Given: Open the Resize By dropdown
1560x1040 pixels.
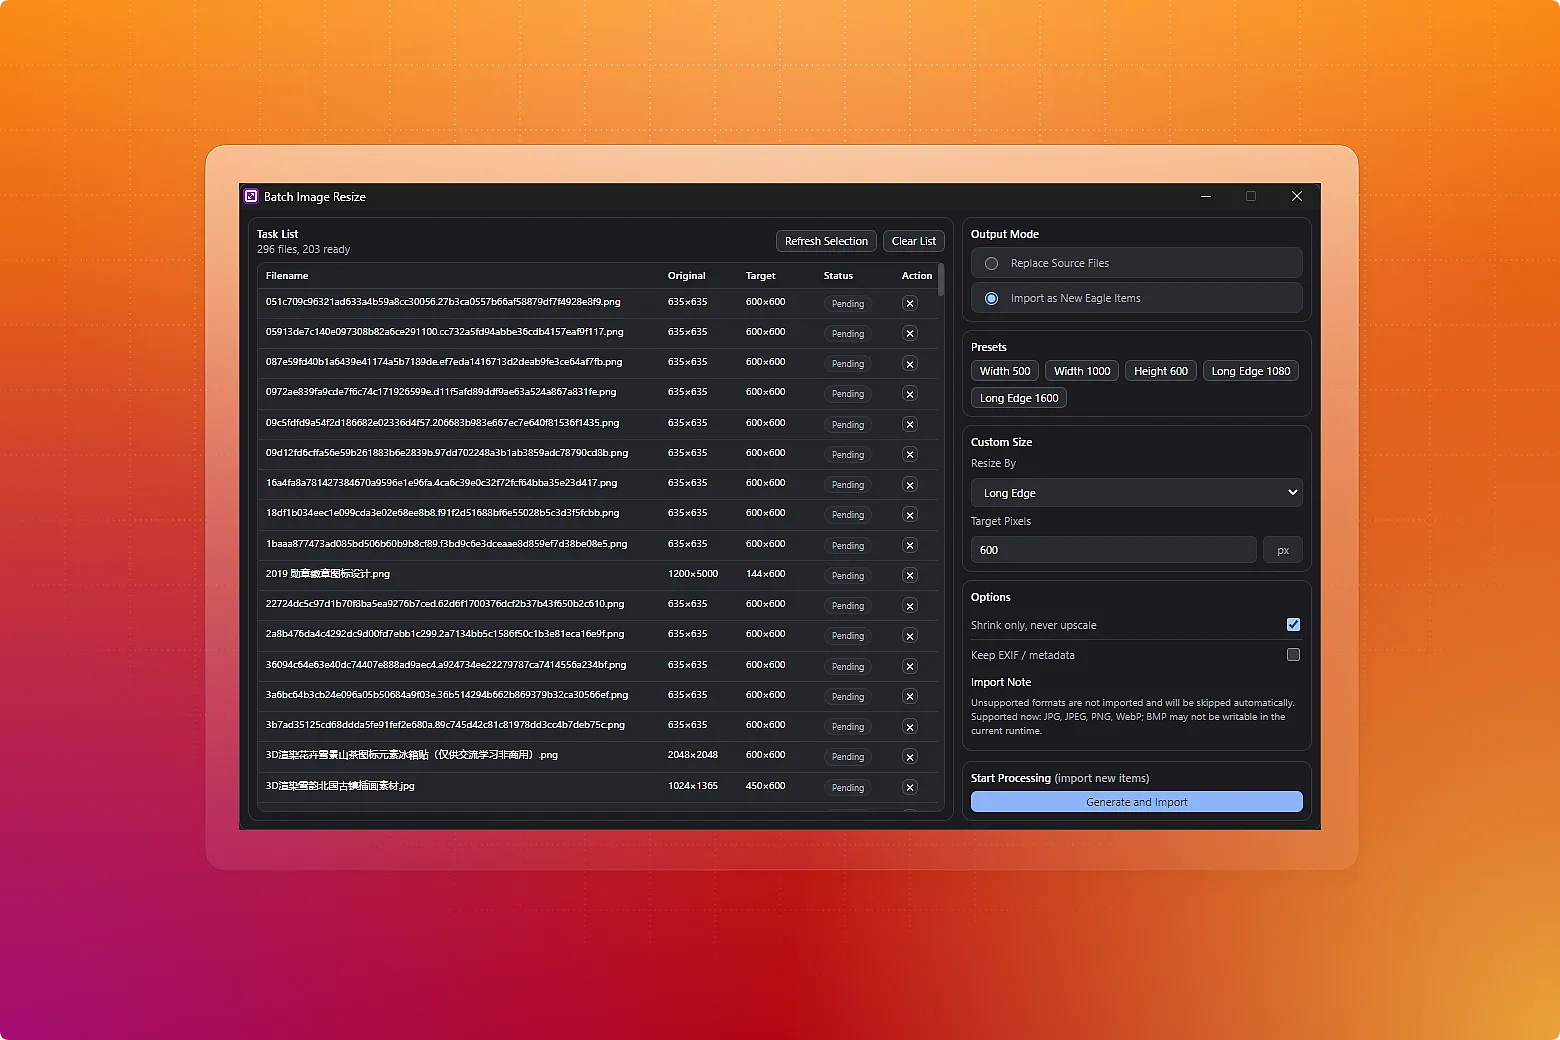Looking at the screenshot, I should [1136, 492].
